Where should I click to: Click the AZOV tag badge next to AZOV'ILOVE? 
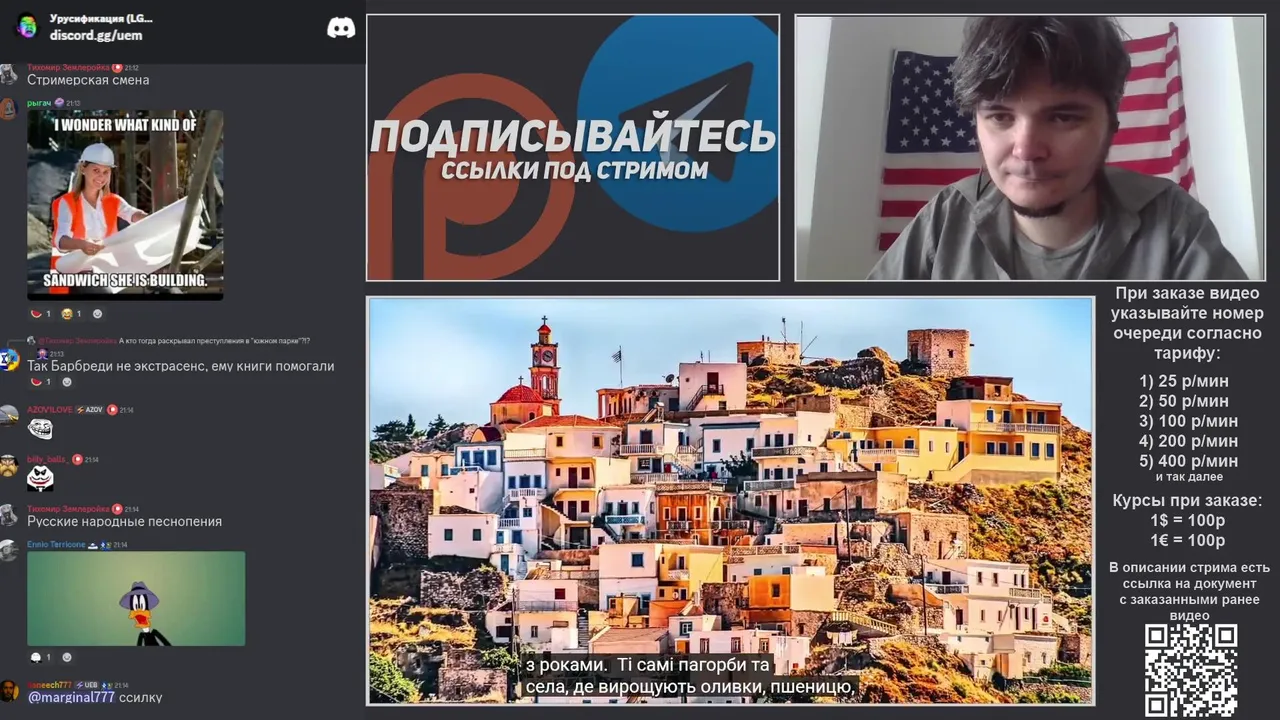tap(90, 410)
